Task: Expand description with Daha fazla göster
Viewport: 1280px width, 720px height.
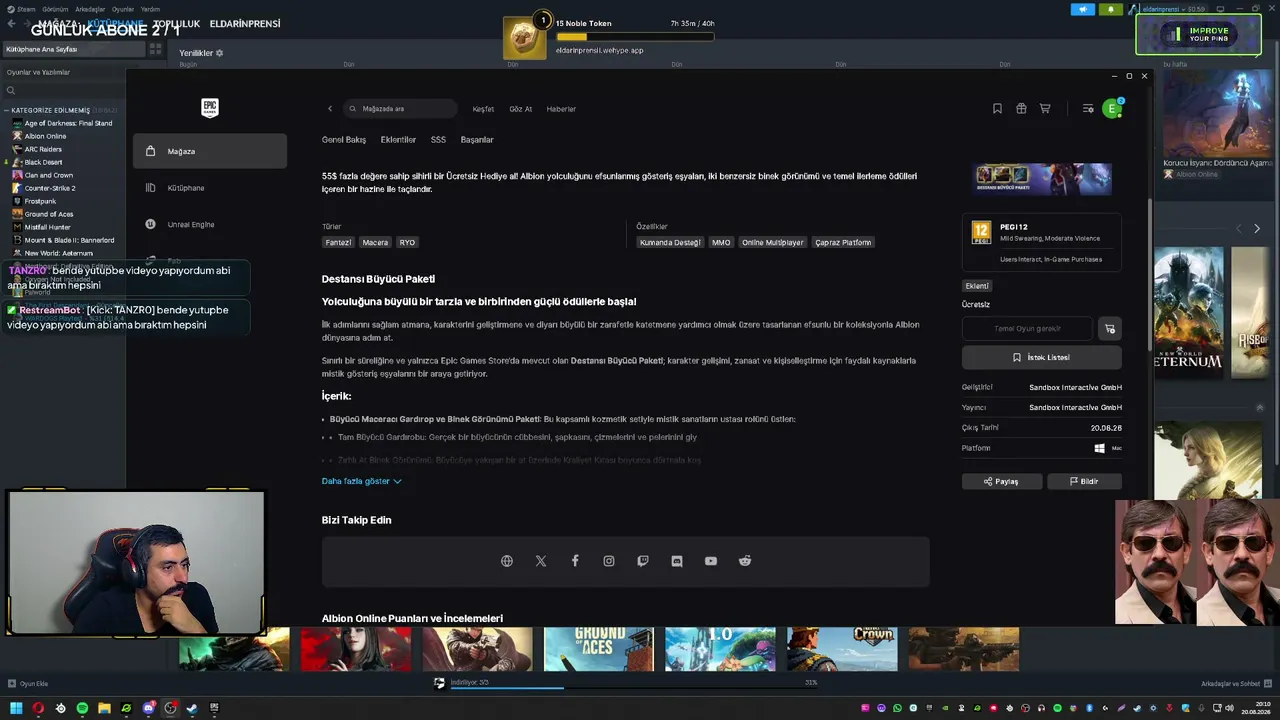Action: (361, 481)
